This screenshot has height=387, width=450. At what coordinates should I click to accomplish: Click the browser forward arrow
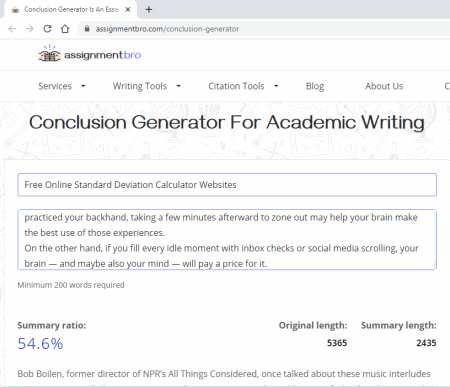30,29
